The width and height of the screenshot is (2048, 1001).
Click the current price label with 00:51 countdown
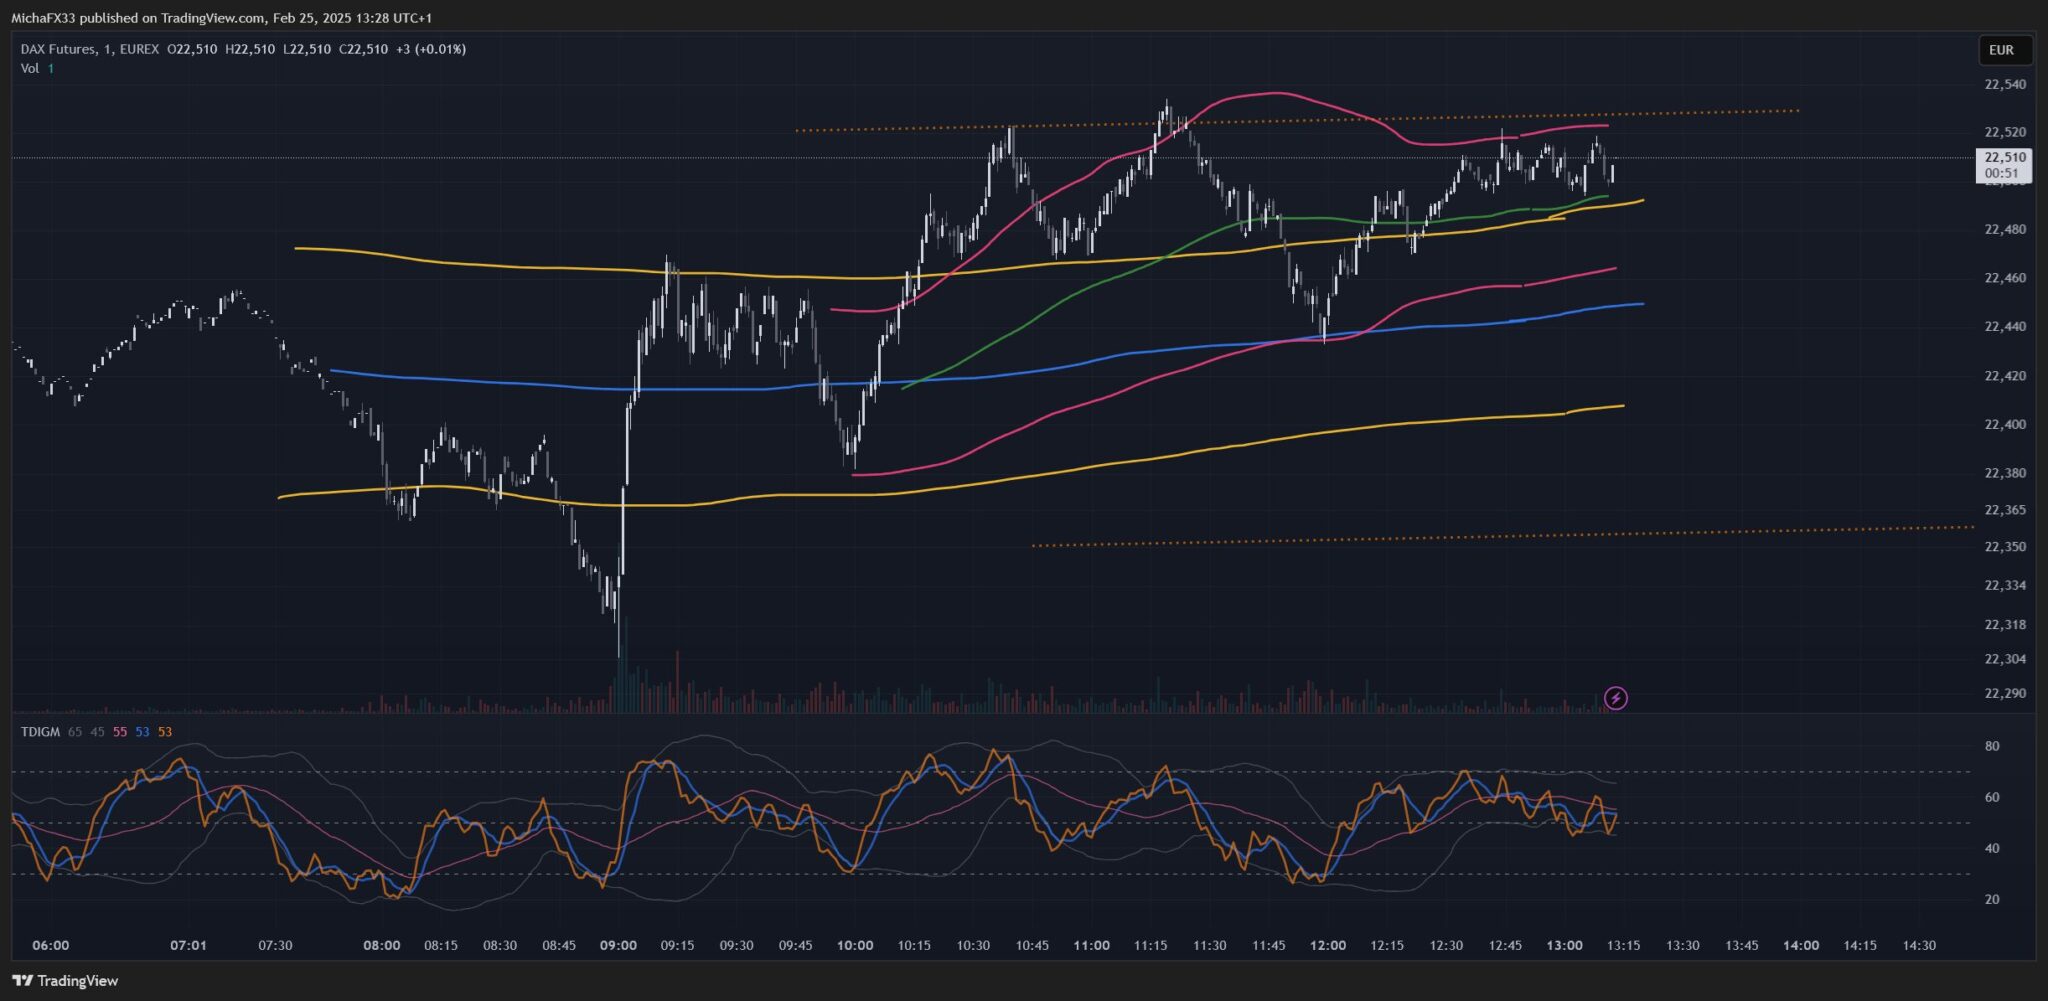tap(2005, 165)
